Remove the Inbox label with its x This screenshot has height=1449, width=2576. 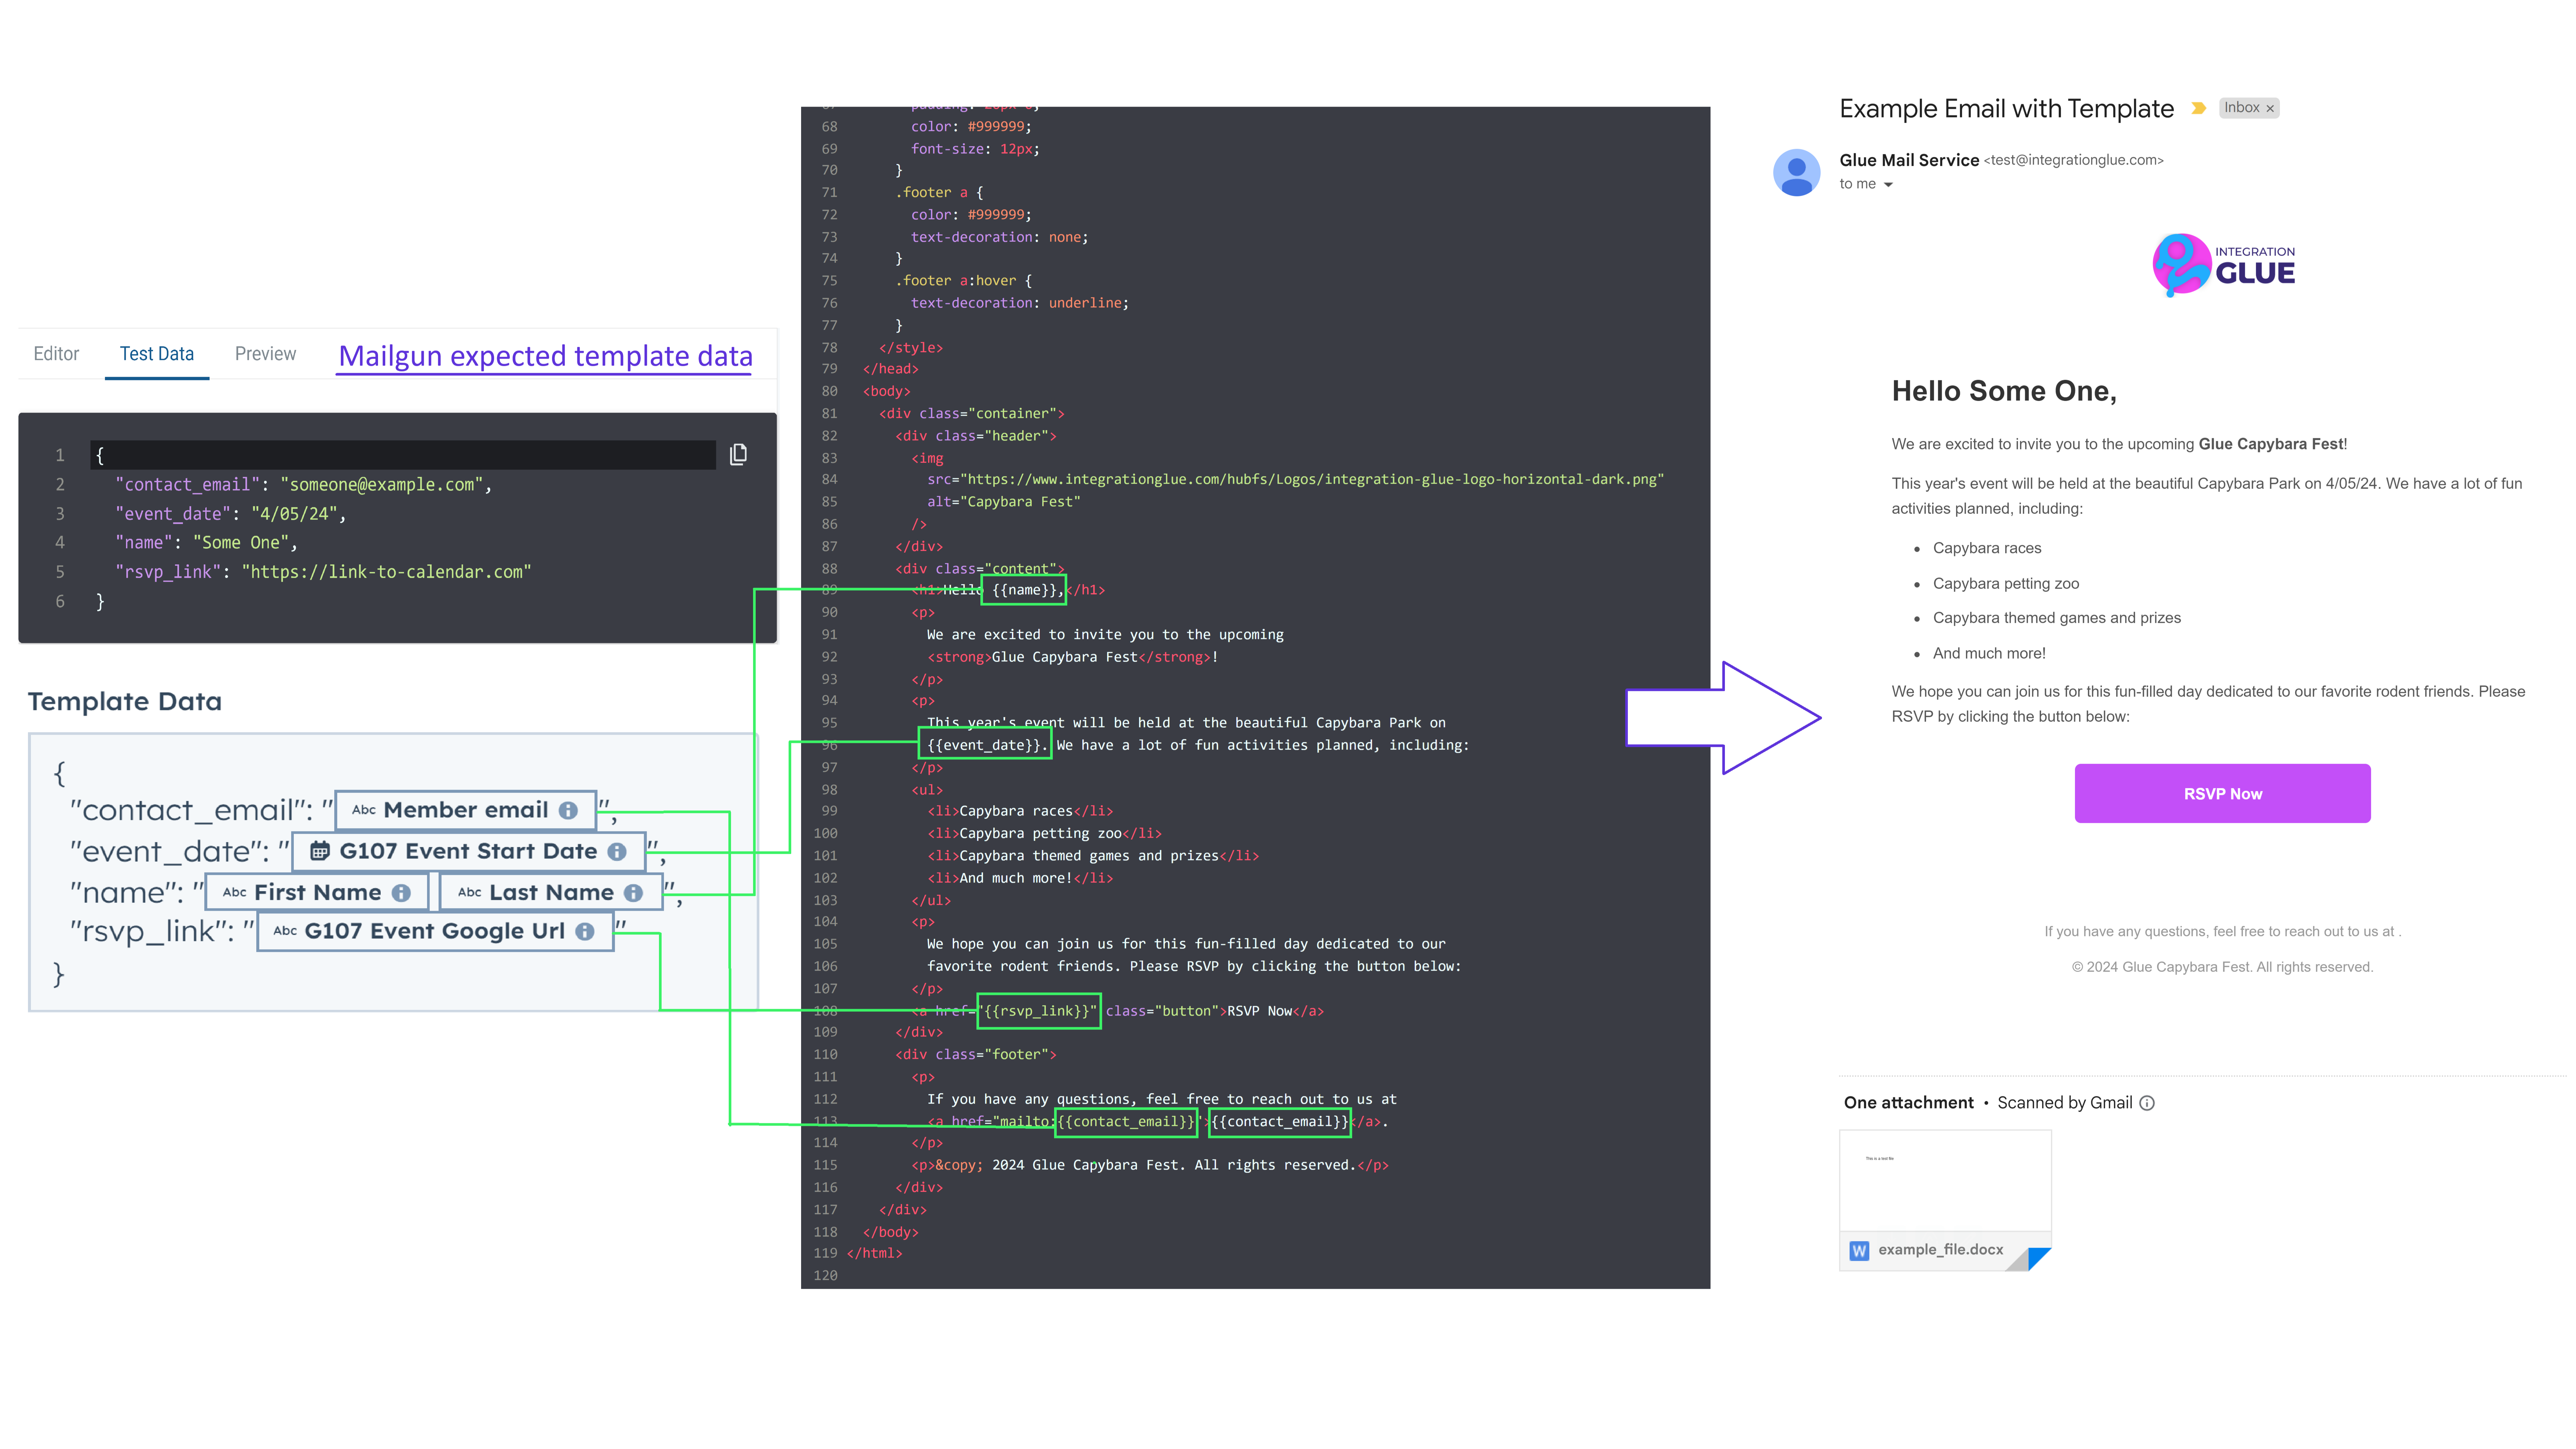(2270, 108)
